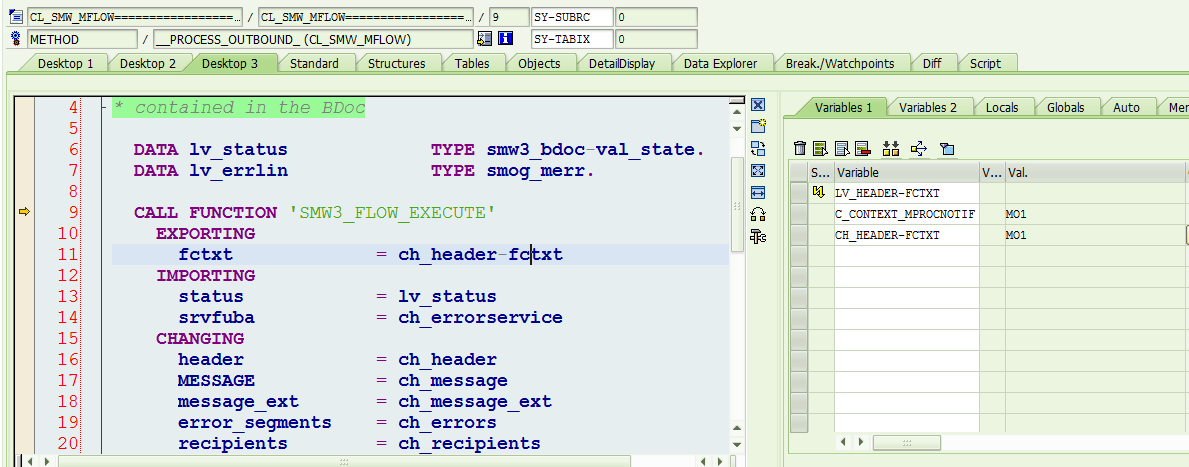Screen dimensions: 1189x467
Task: Click the funnel filter icon in Variables toolbar
Action: (946, 149)
